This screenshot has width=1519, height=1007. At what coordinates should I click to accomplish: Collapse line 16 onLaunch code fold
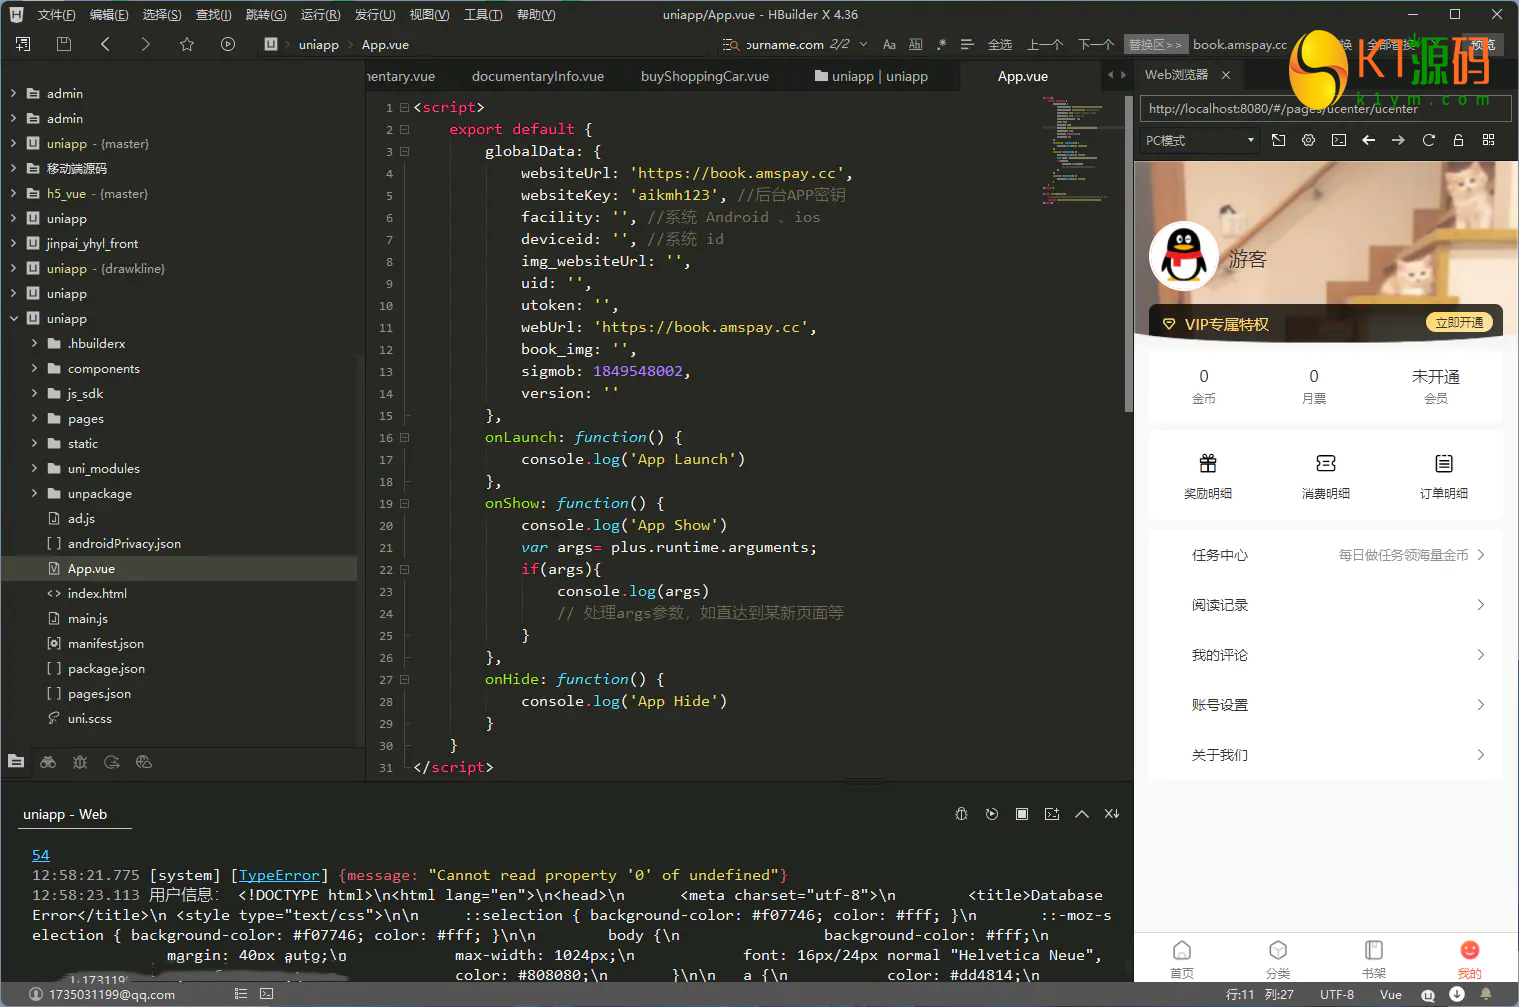coord(405,438)
